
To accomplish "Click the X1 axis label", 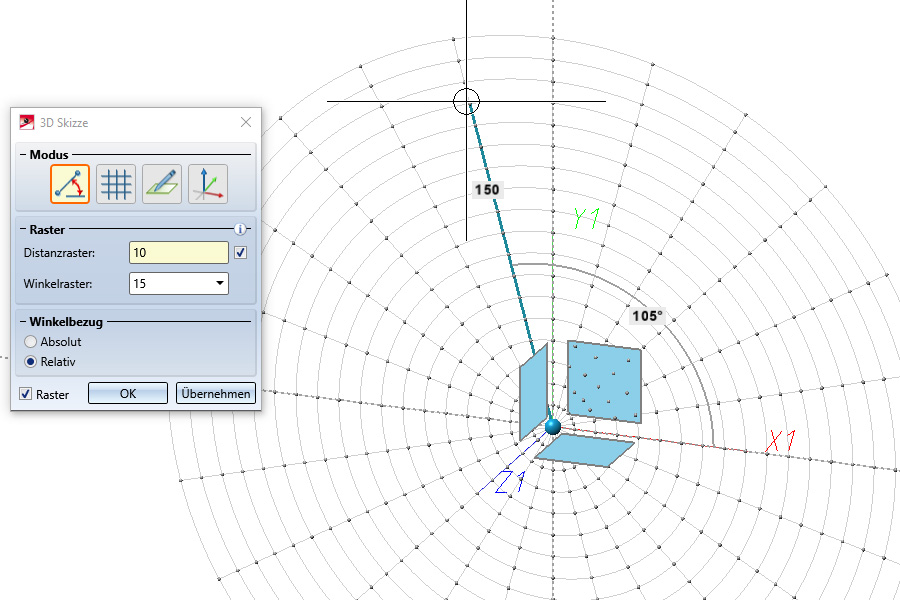I will click(x=781, y=441).
